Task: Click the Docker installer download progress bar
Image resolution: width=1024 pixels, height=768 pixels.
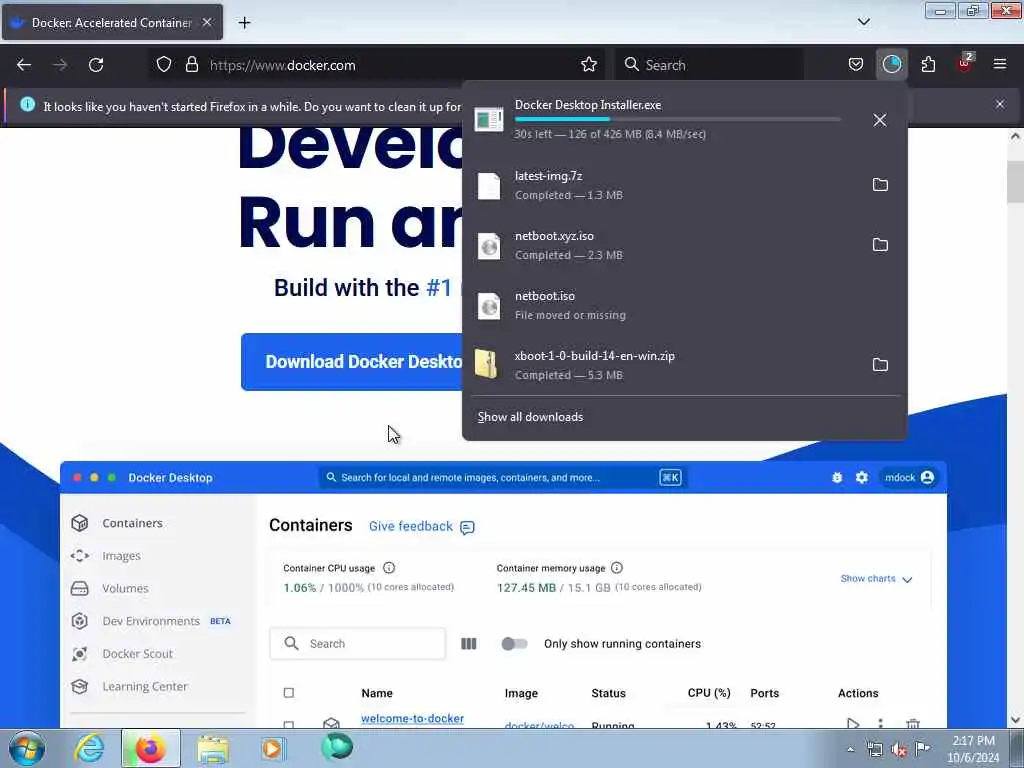Action: click(x=677, y=120)
